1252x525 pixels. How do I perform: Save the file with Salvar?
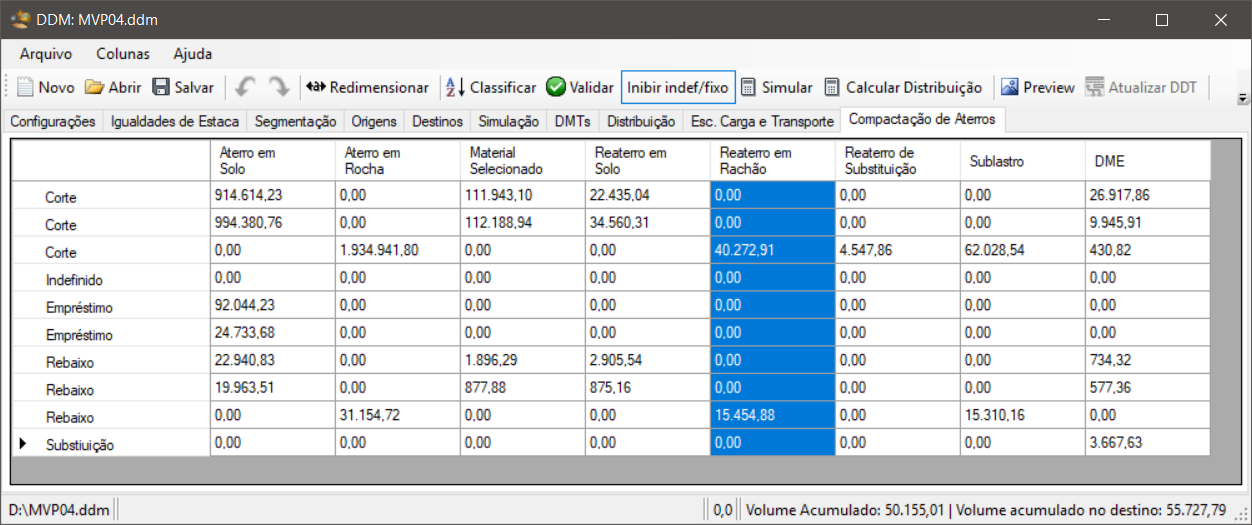click(182, 87)
